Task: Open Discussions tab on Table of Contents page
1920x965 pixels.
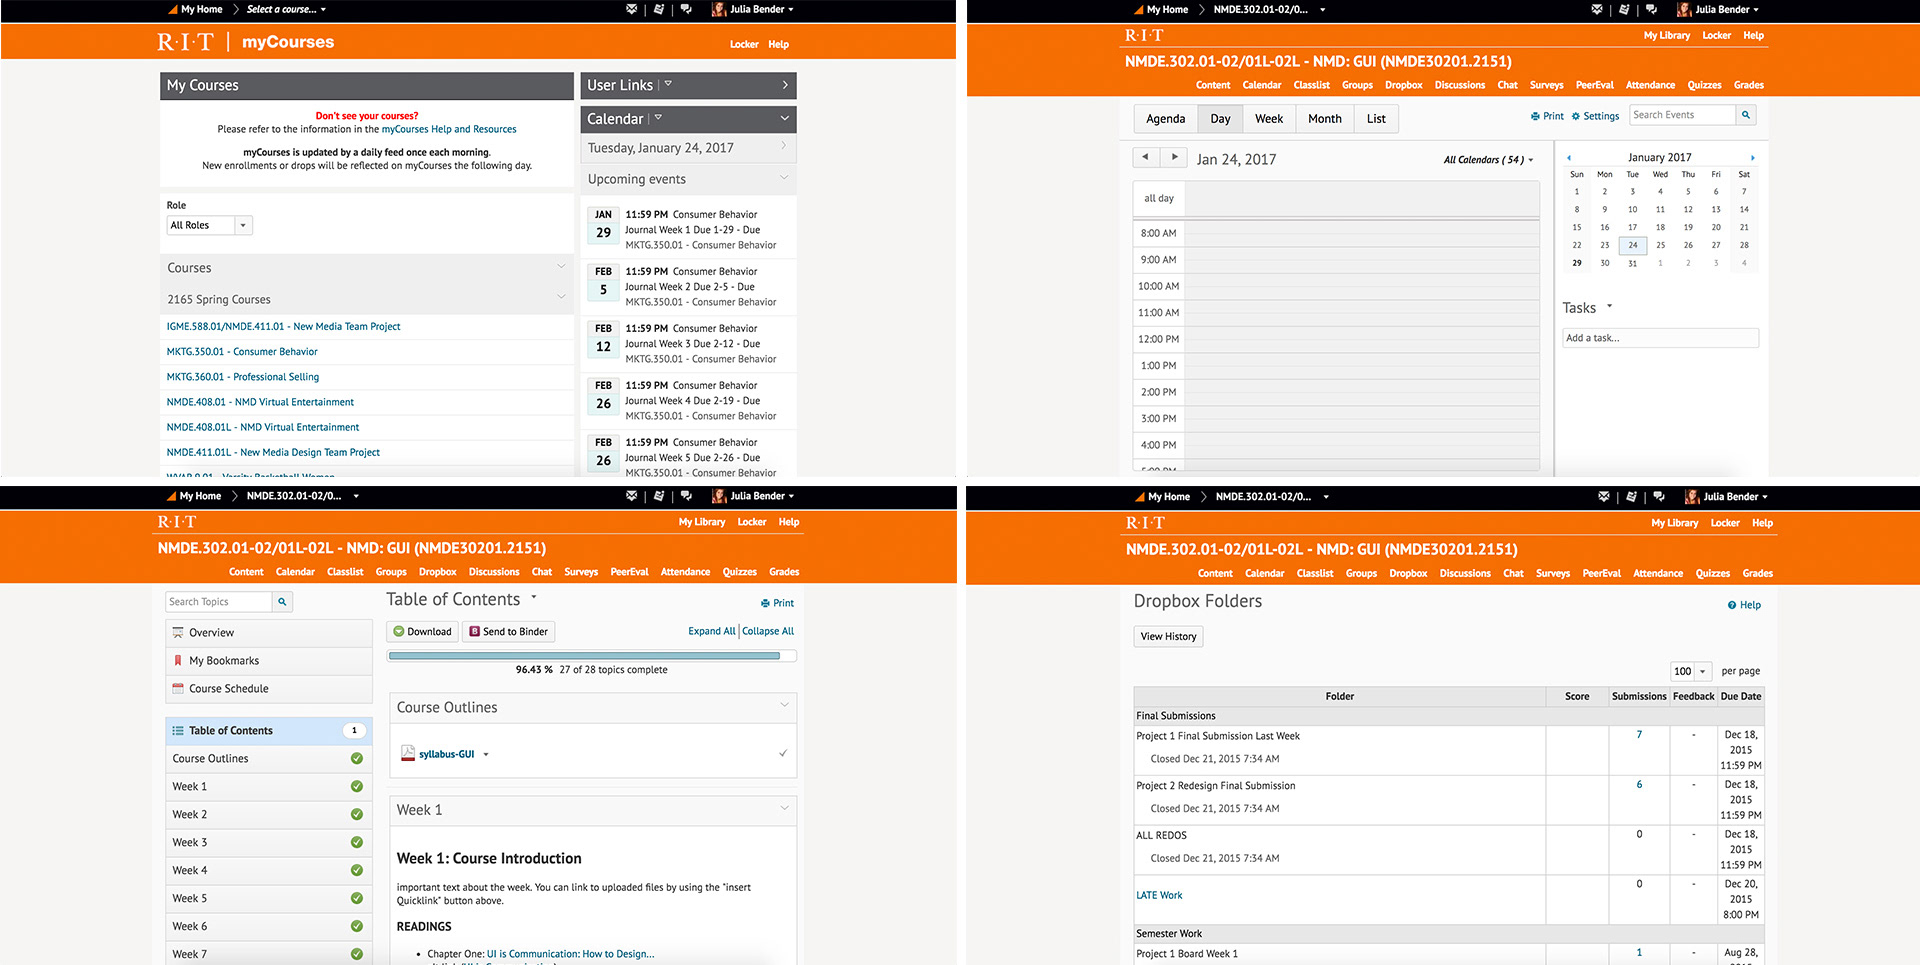Action: [494, 572]
